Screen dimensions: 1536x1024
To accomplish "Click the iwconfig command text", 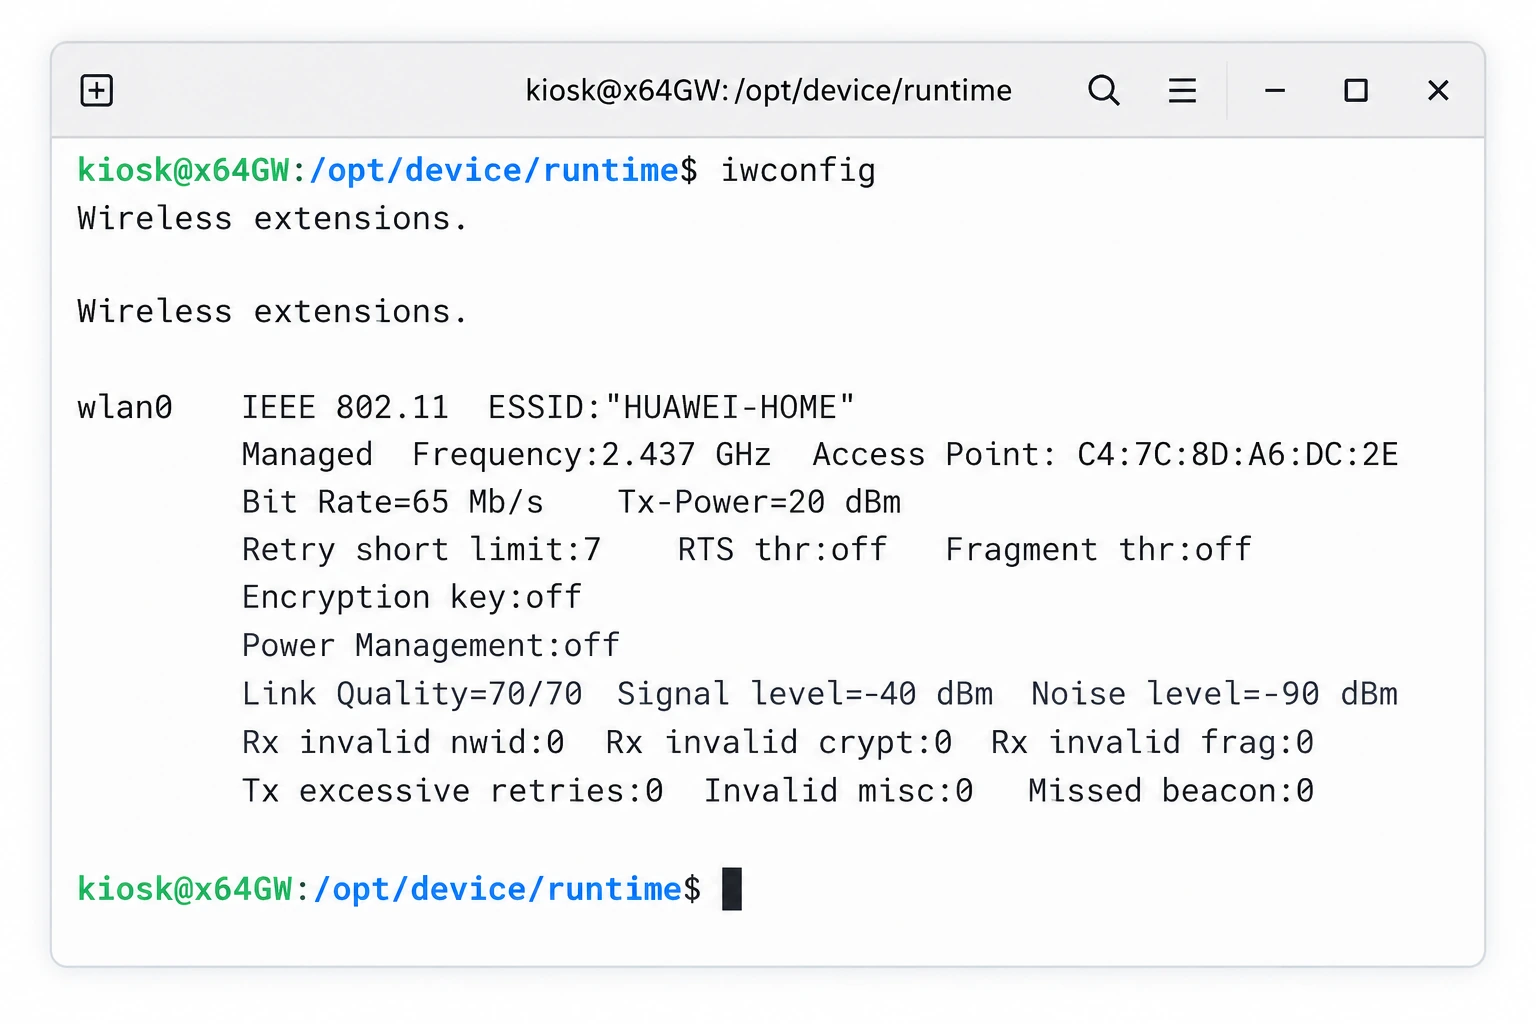I will coord(798,171).
